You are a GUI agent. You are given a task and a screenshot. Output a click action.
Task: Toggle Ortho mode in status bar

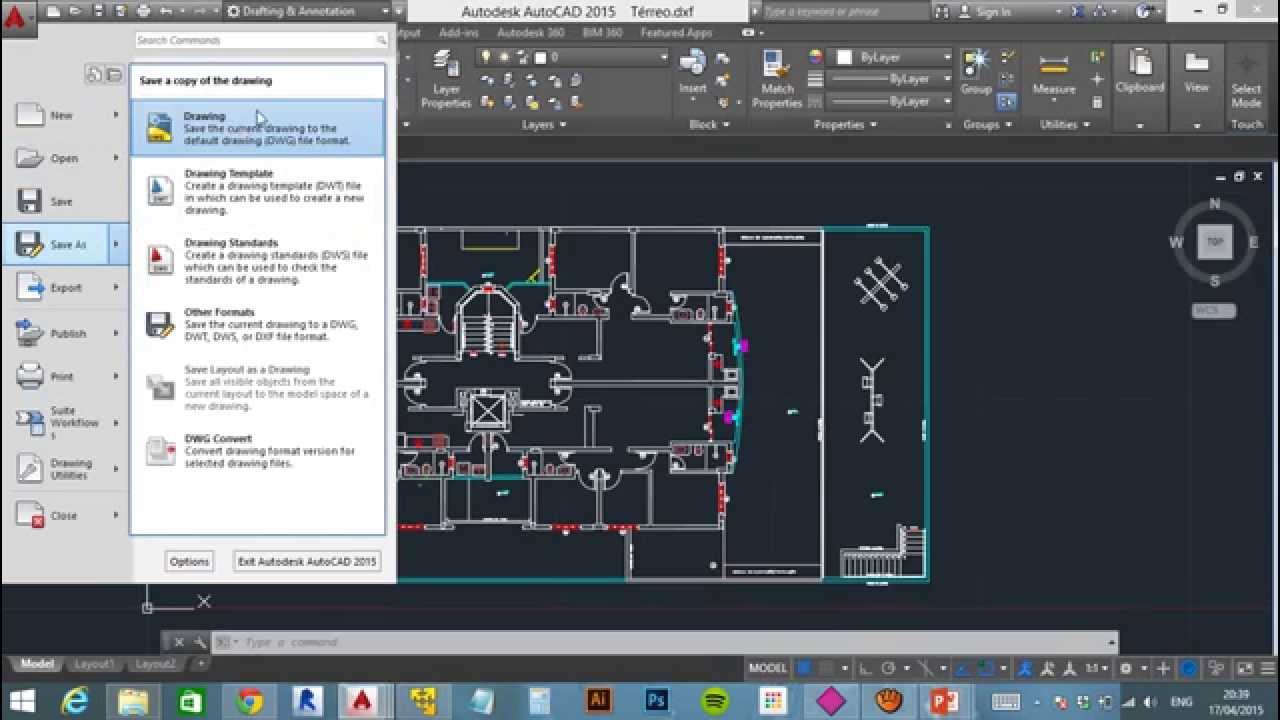click(864, 668)
